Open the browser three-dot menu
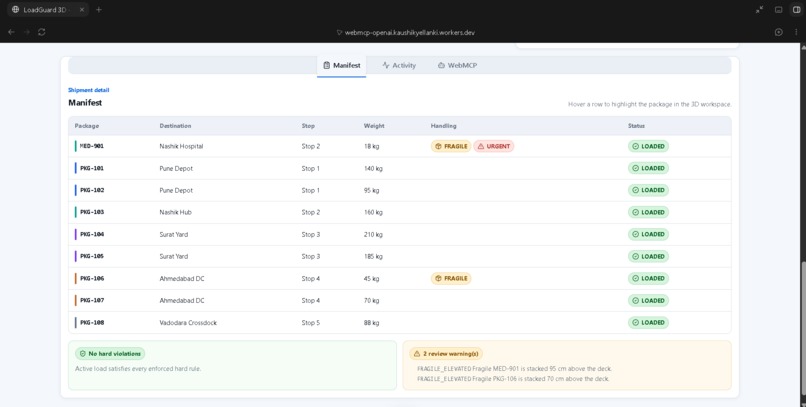The image size is (806, 407). 796,32
